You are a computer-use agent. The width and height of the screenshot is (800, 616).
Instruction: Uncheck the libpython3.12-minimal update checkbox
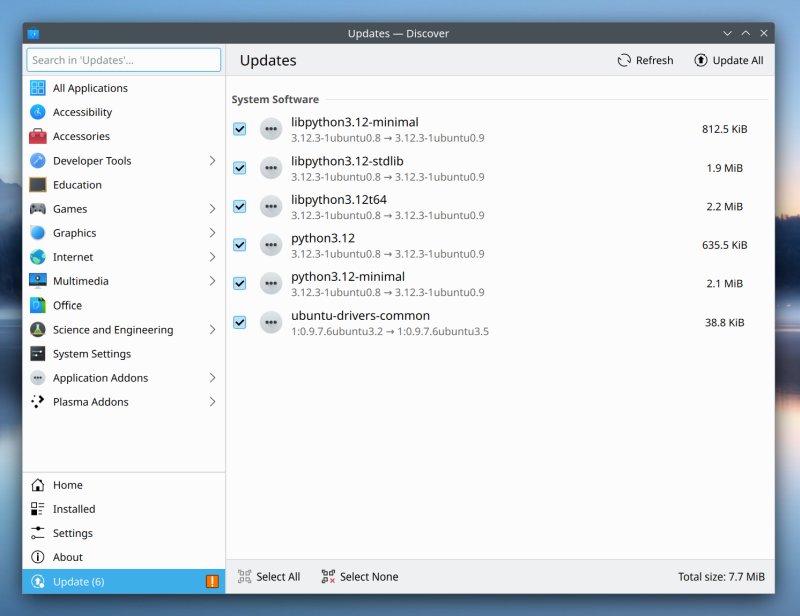pyautogui.click(x=240, y=129)
